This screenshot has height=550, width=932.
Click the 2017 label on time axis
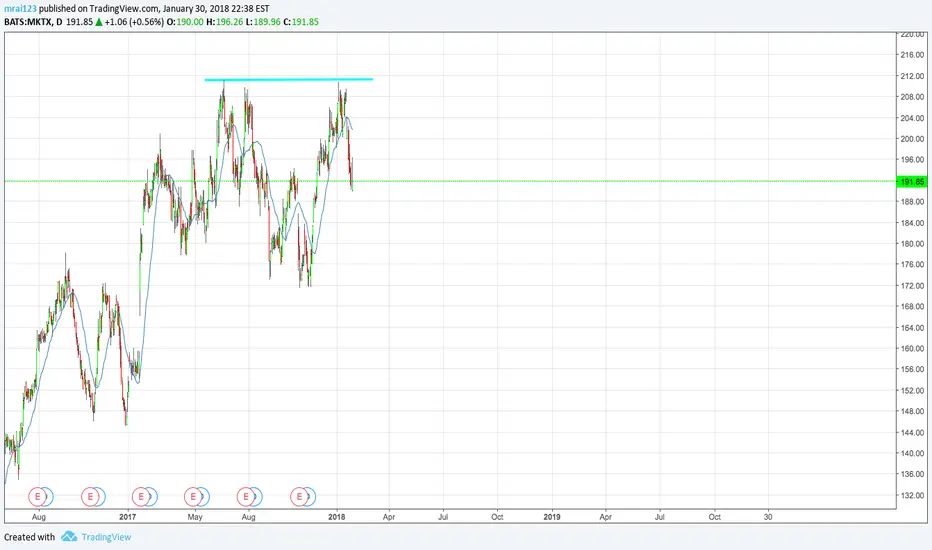[x=127, y=517]
